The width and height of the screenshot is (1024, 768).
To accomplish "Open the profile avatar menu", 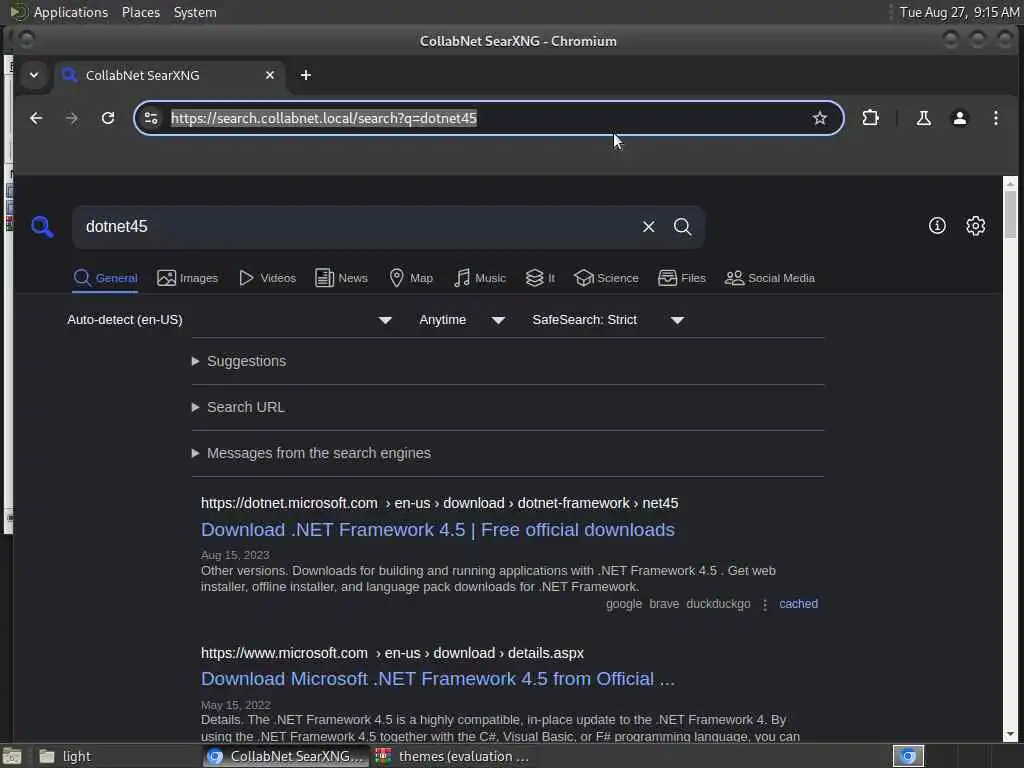I will pos(959,118).
